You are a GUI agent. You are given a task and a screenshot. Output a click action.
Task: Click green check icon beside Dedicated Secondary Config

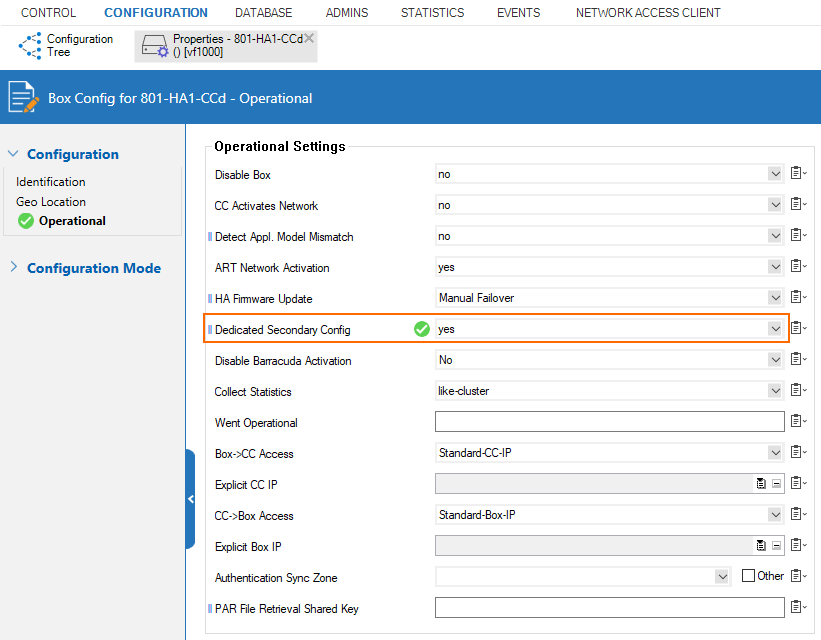pos(421,329)
